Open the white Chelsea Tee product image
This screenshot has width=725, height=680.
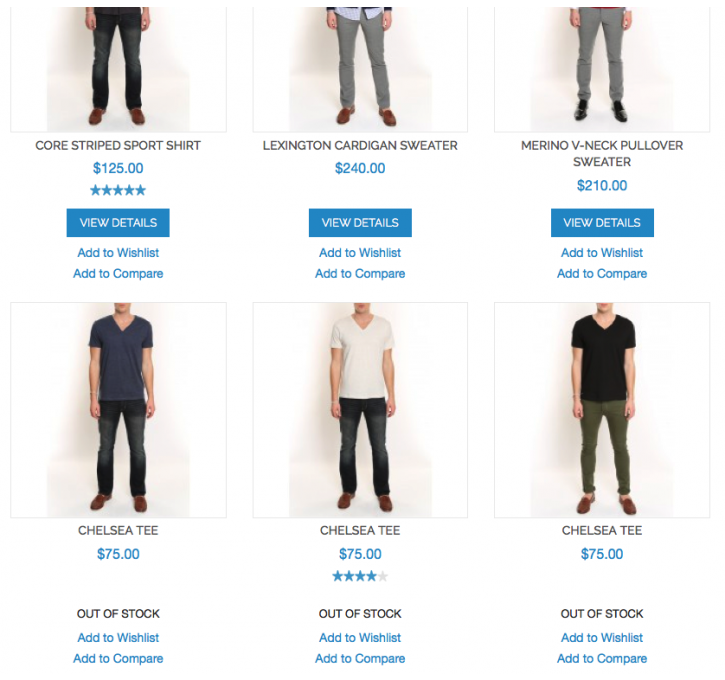click(x=360, y=410)
